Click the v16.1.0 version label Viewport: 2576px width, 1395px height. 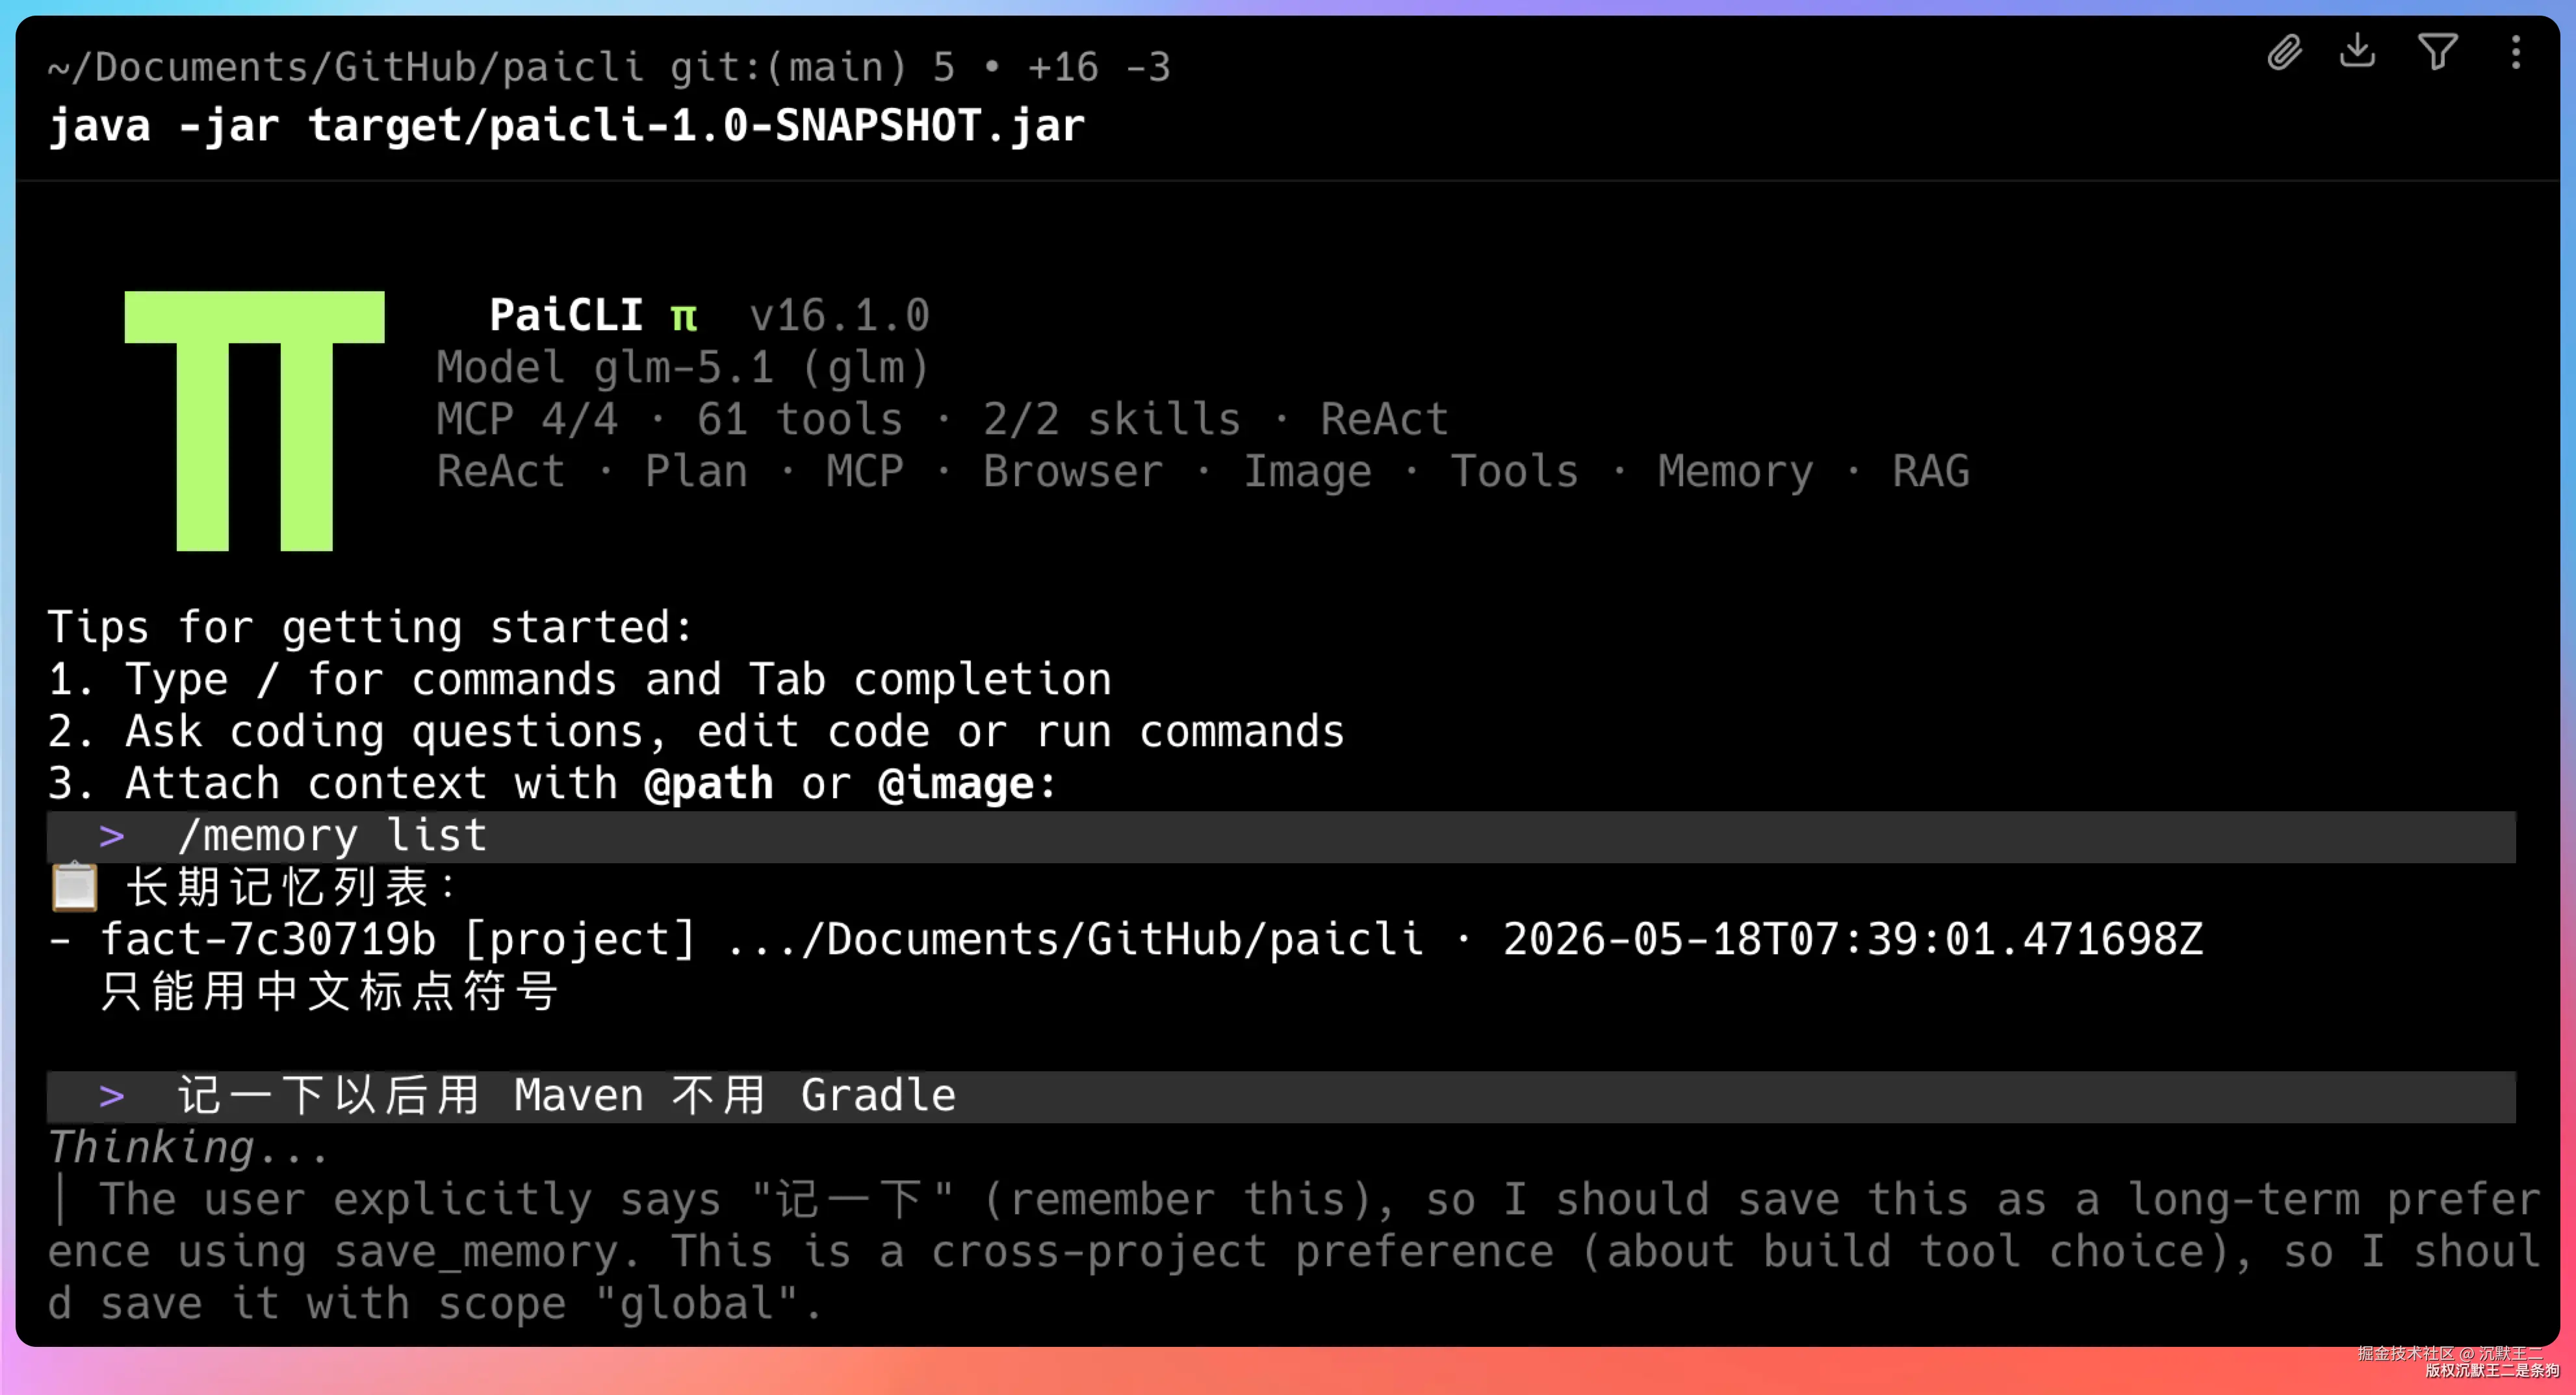tap(840, 316)
